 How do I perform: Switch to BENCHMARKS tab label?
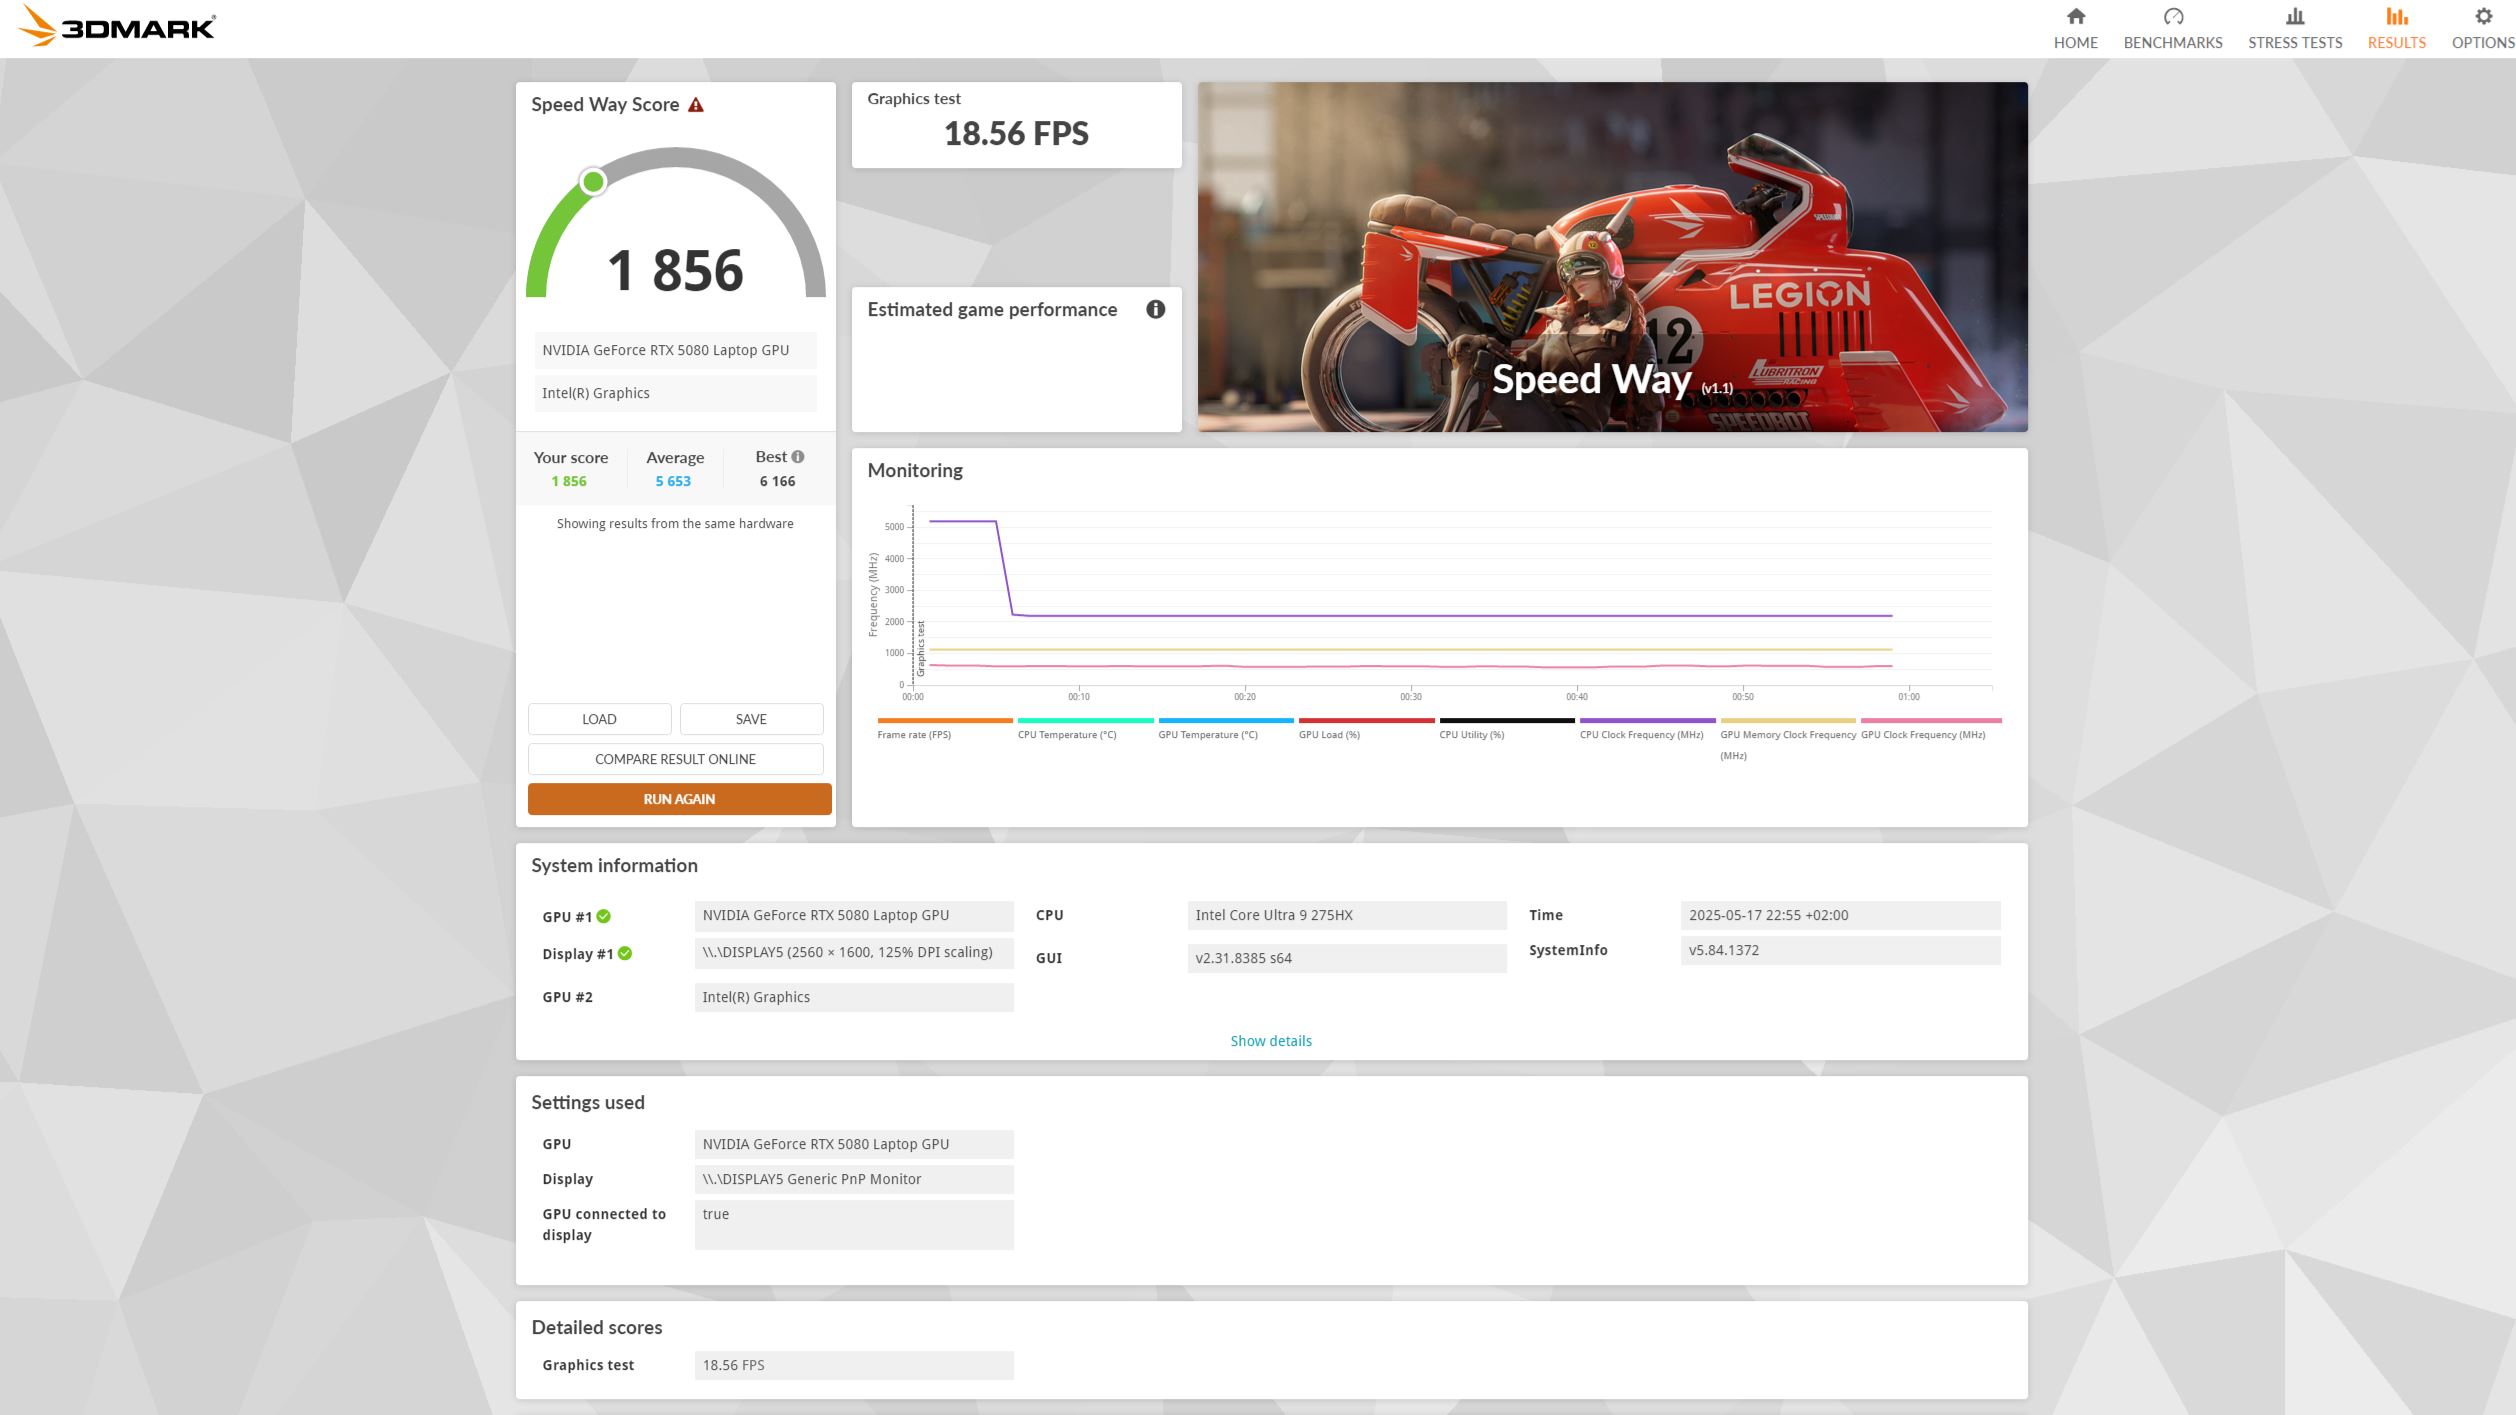pos(2173,43)
